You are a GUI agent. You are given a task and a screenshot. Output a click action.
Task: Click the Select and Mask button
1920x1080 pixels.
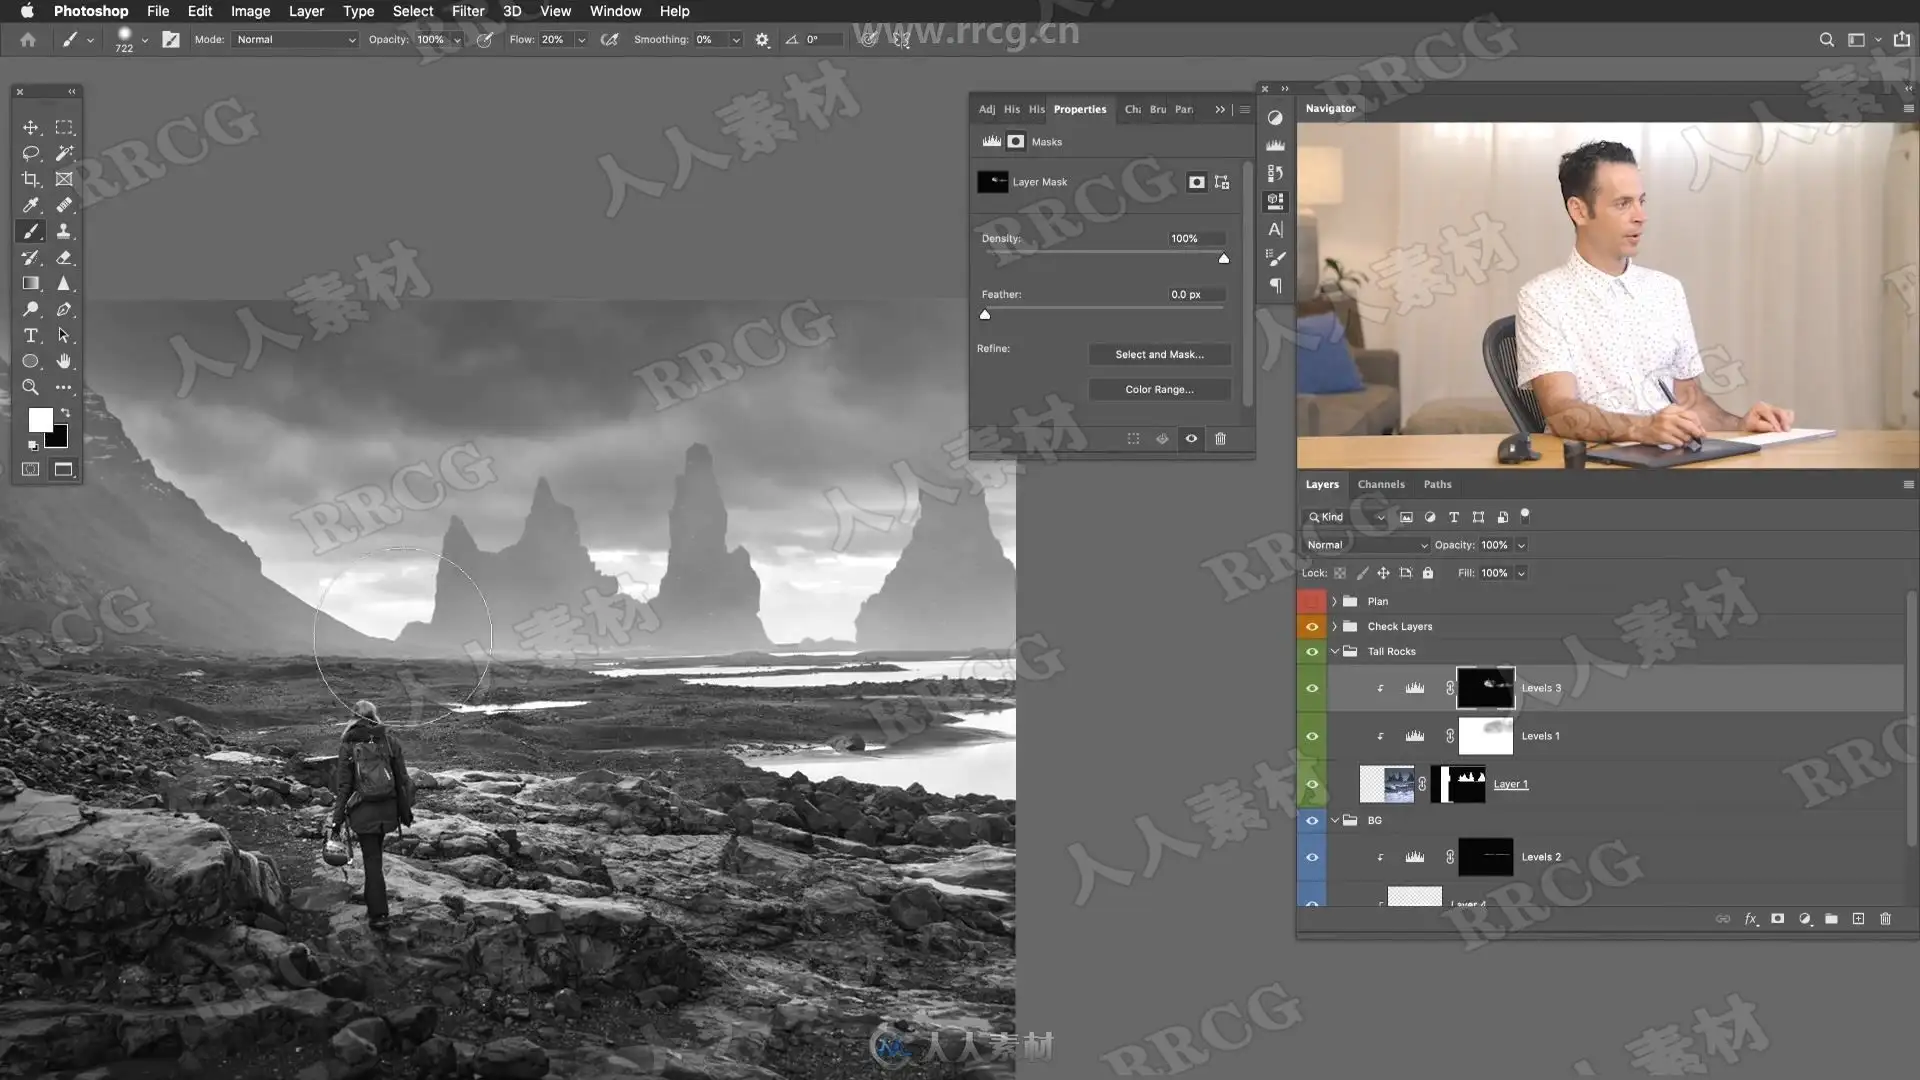[1159, 354]
